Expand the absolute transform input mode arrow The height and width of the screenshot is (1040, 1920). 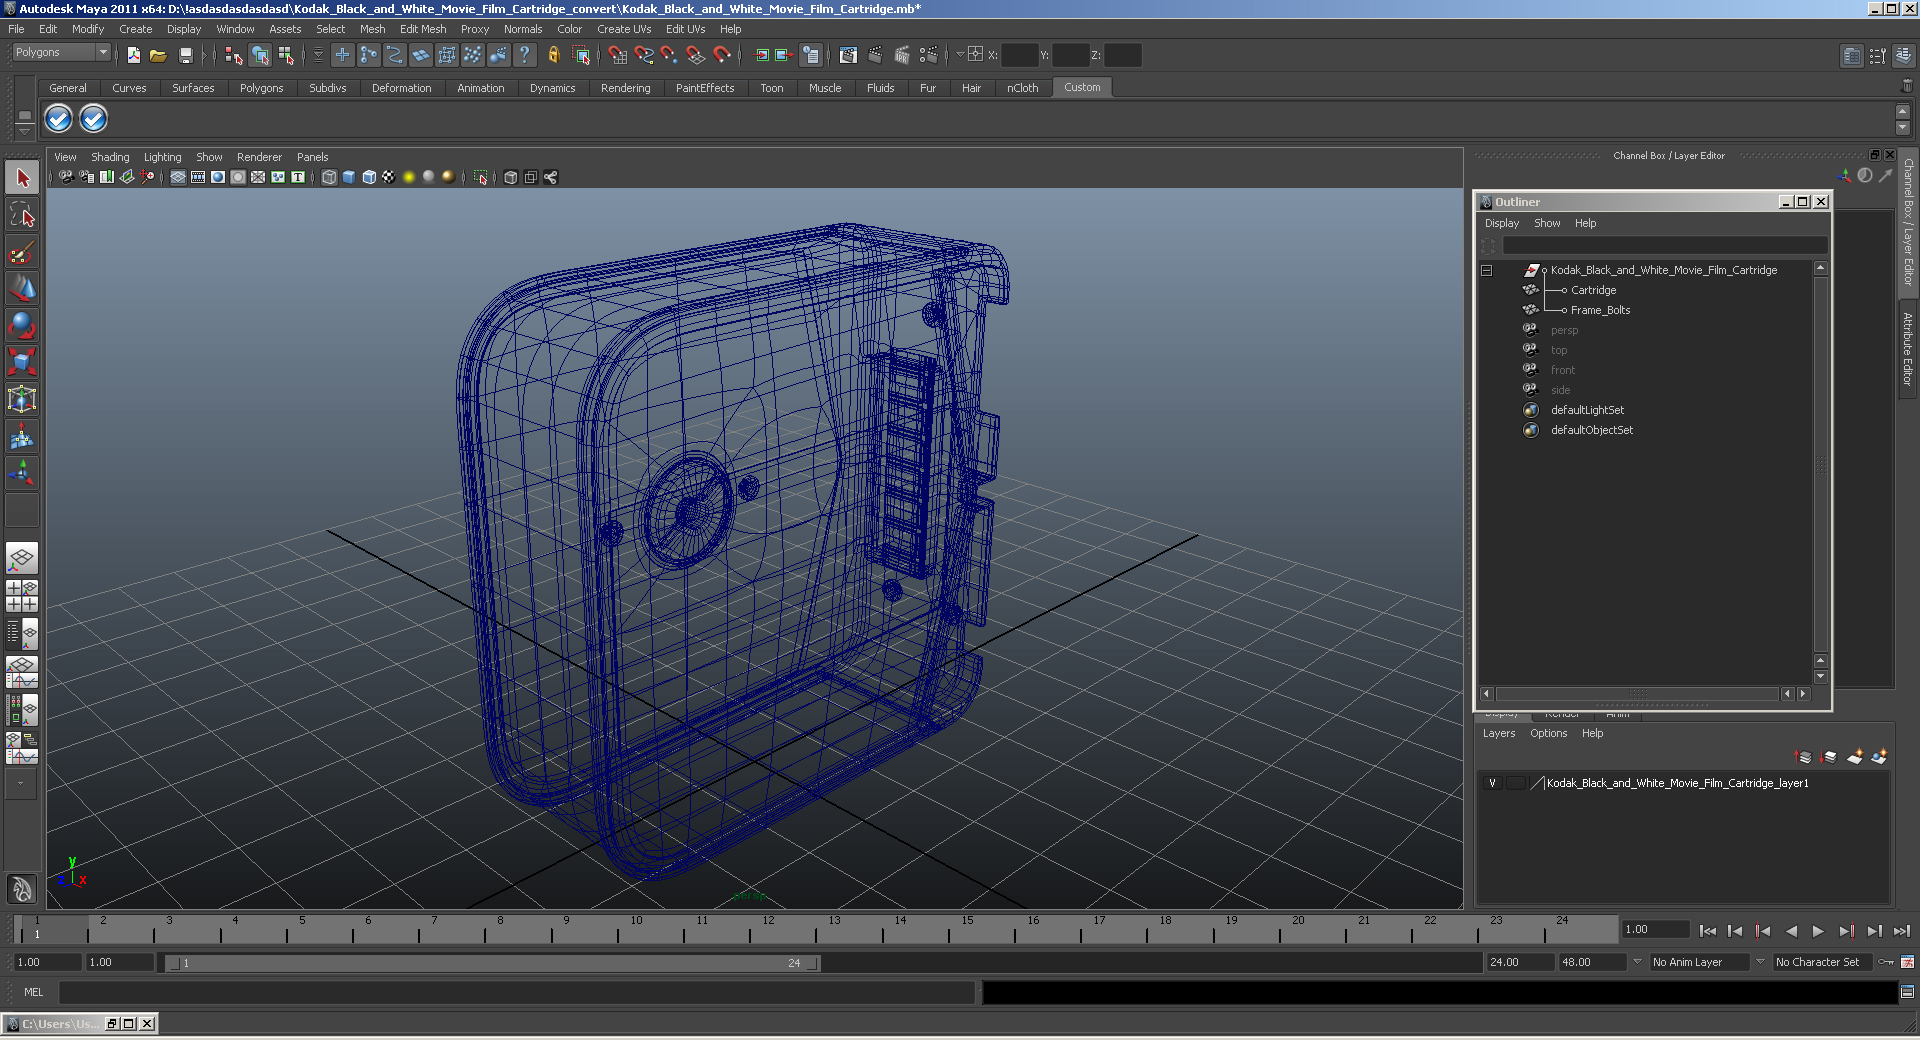(960, 55)
